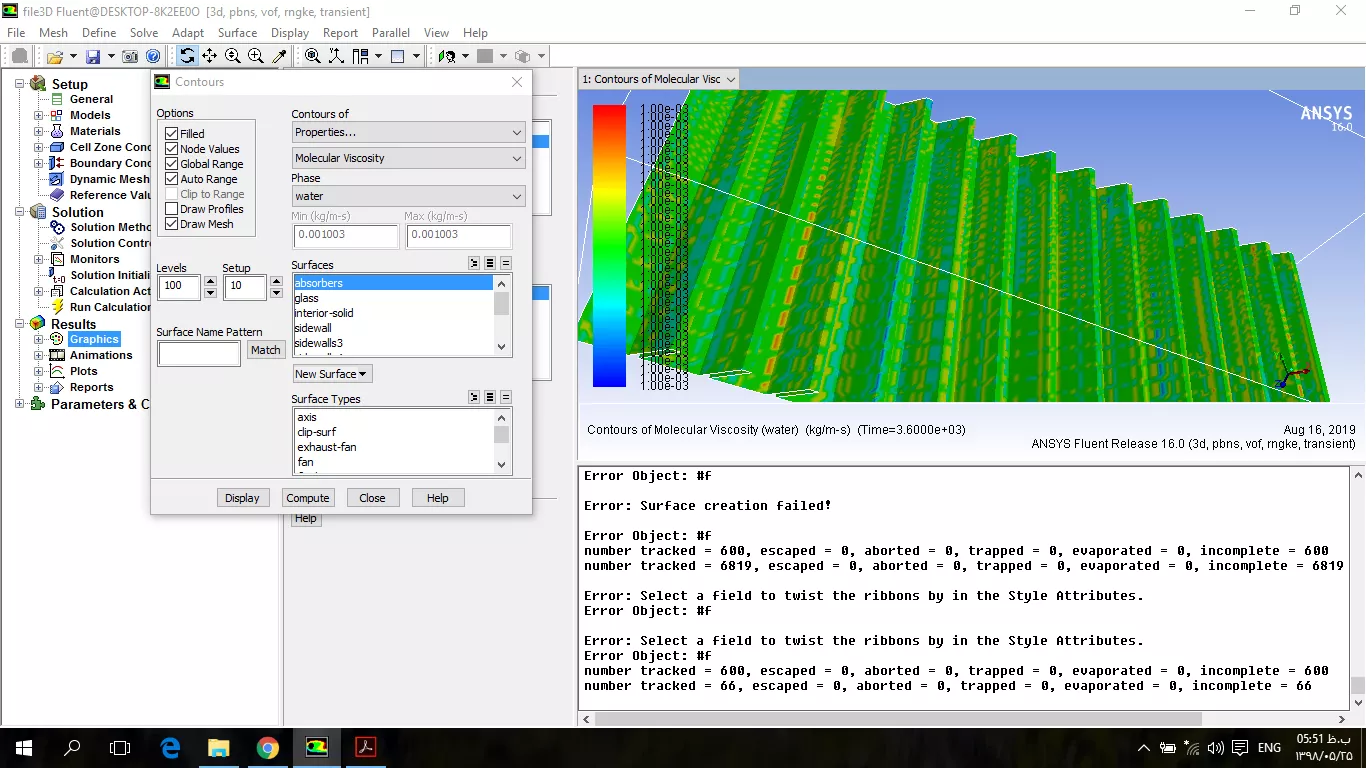Toggle the Draw Mesh checkbox
This screenshot has width=1366, height=768.
point(172,223)
